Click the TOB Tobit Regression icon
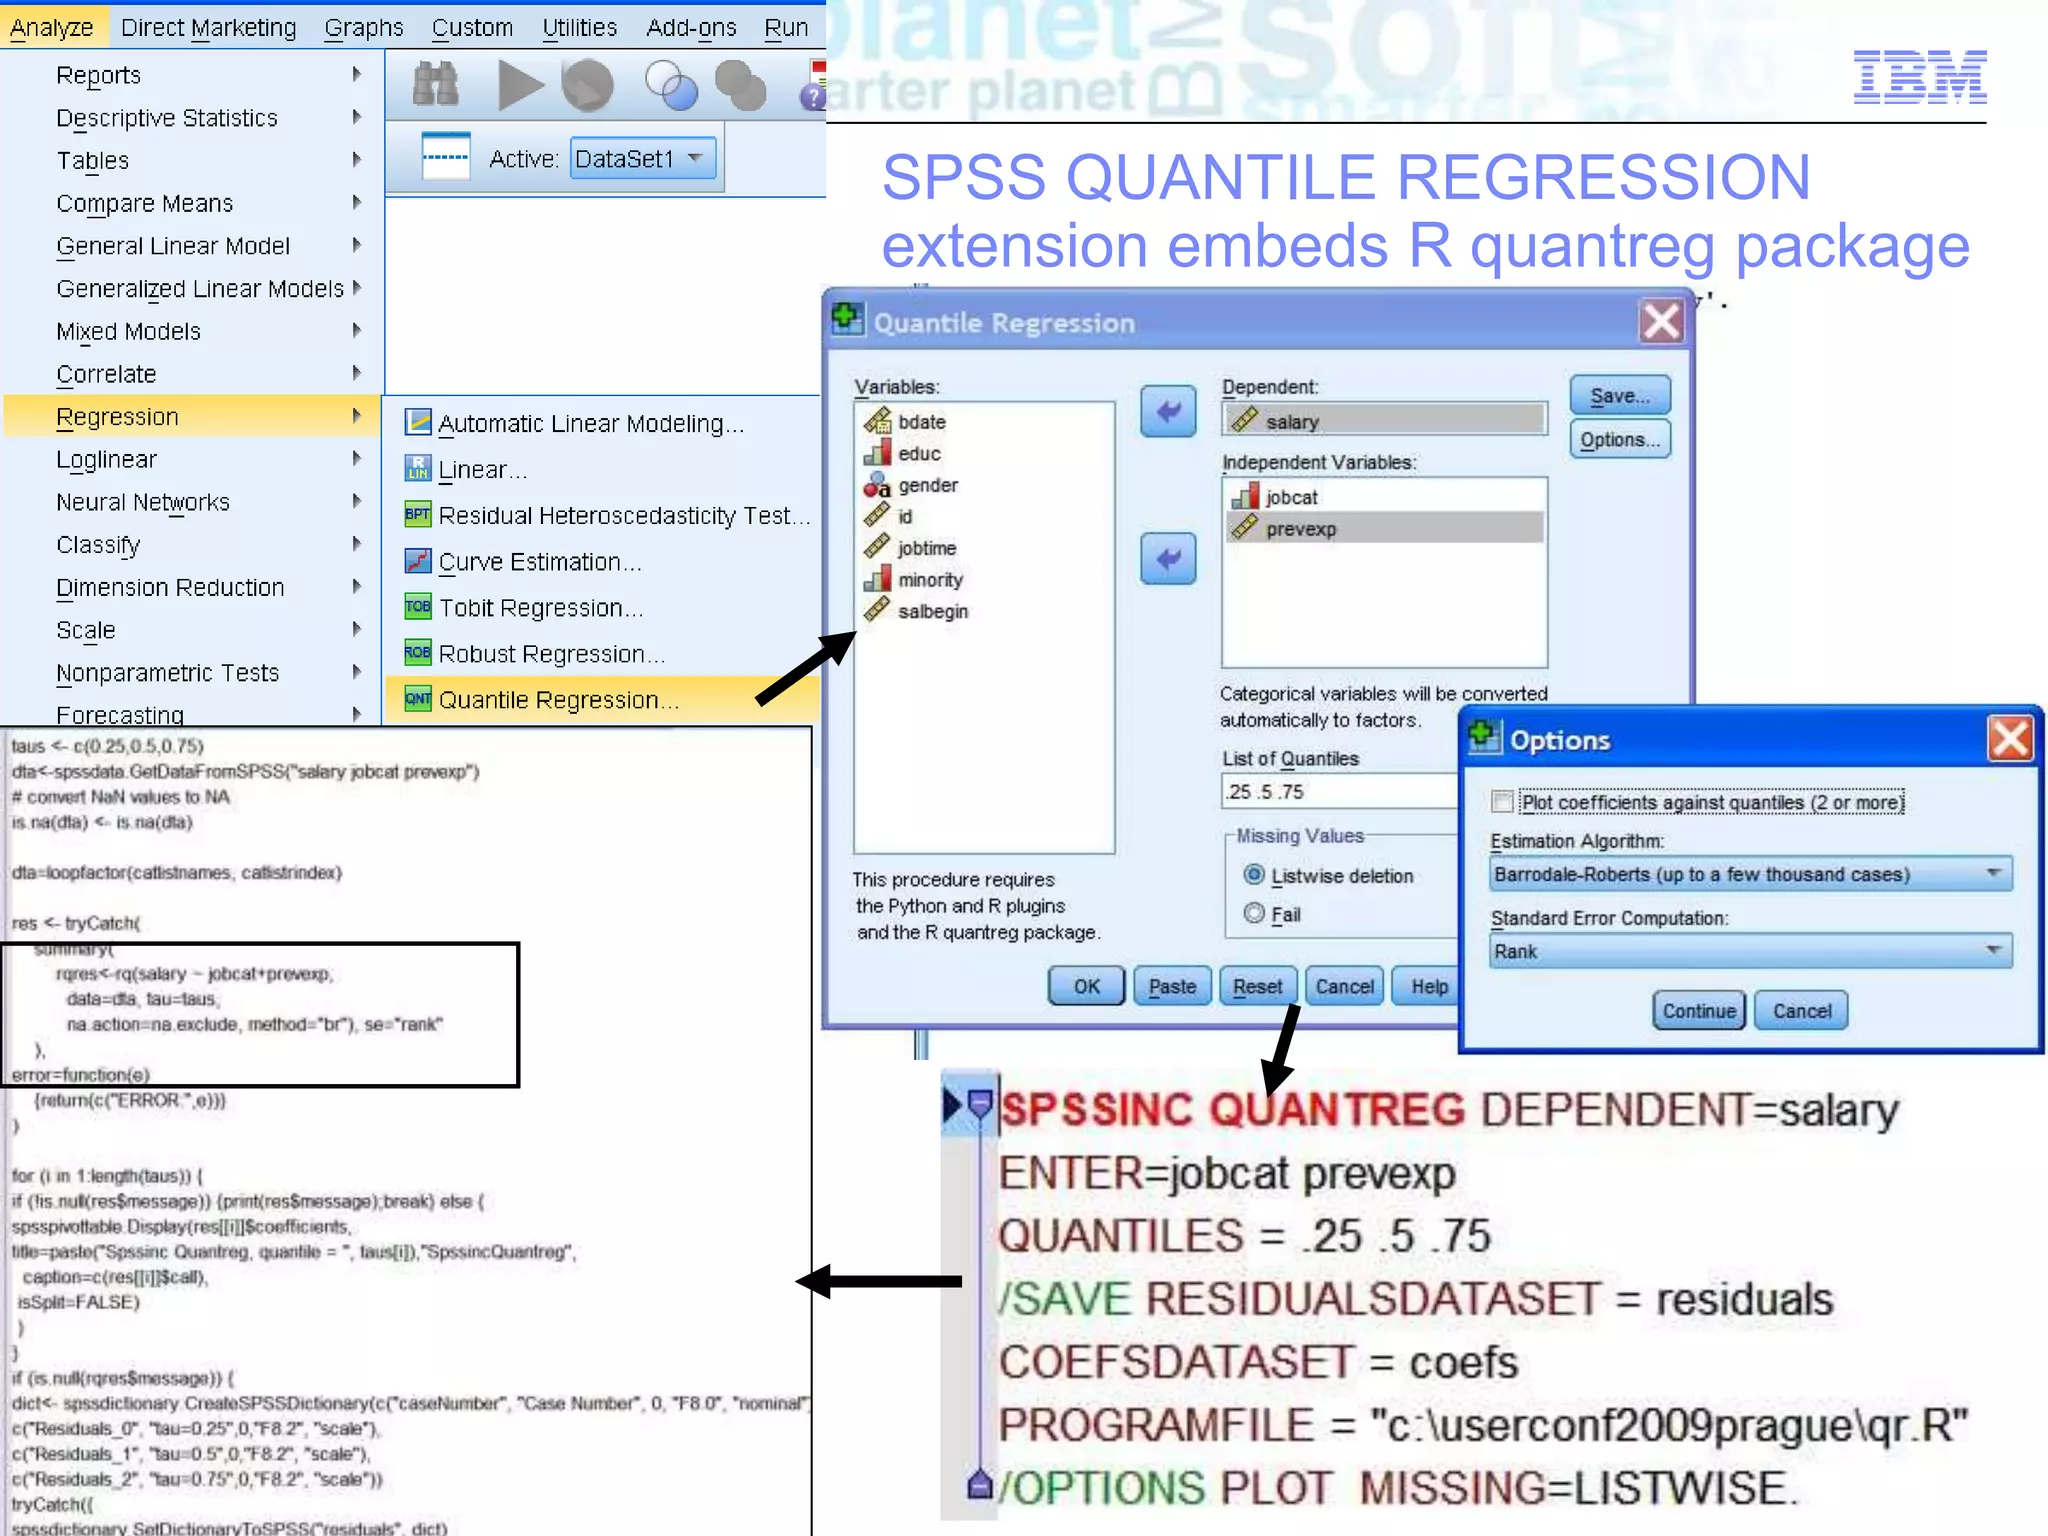Image resolution: width=2048 pixels, height=1536 pixels. coord(418,606)
